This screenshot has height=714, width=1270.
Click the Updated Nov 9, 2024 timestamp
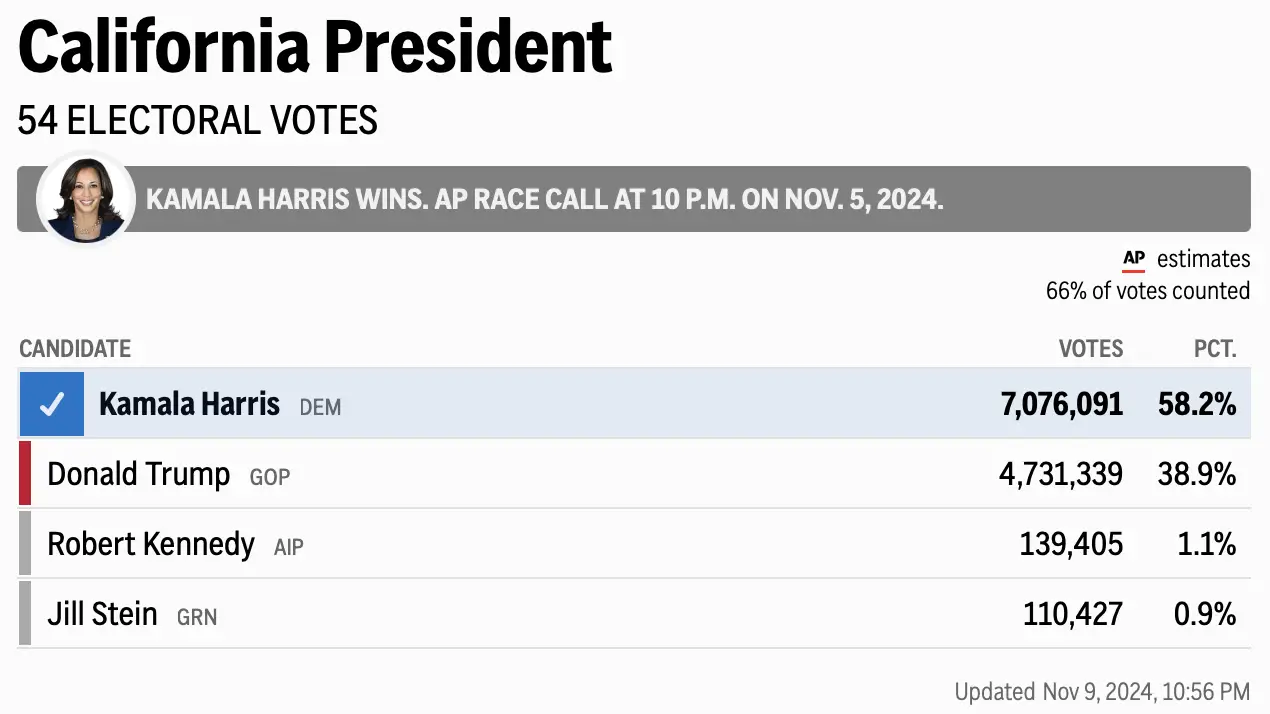(x=1101, y=691)
